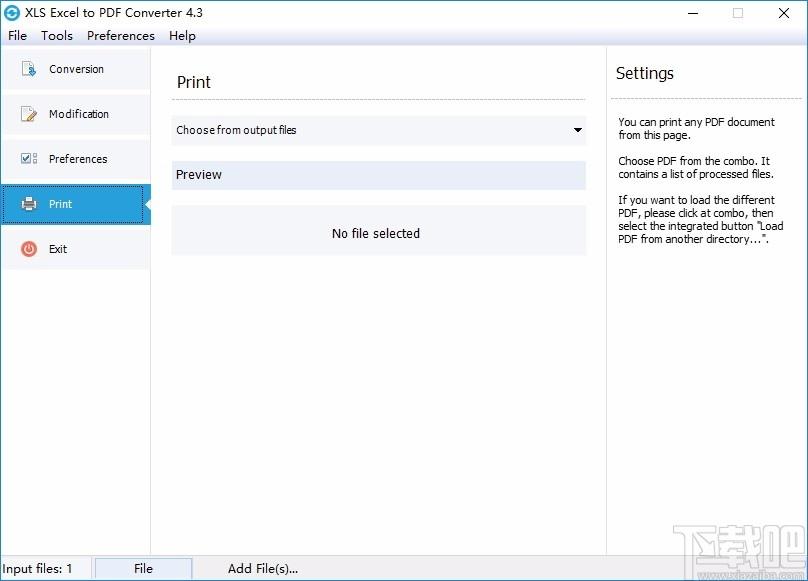
Task: Open the Preferences menu in menu bar
Action: coord(121,36)
